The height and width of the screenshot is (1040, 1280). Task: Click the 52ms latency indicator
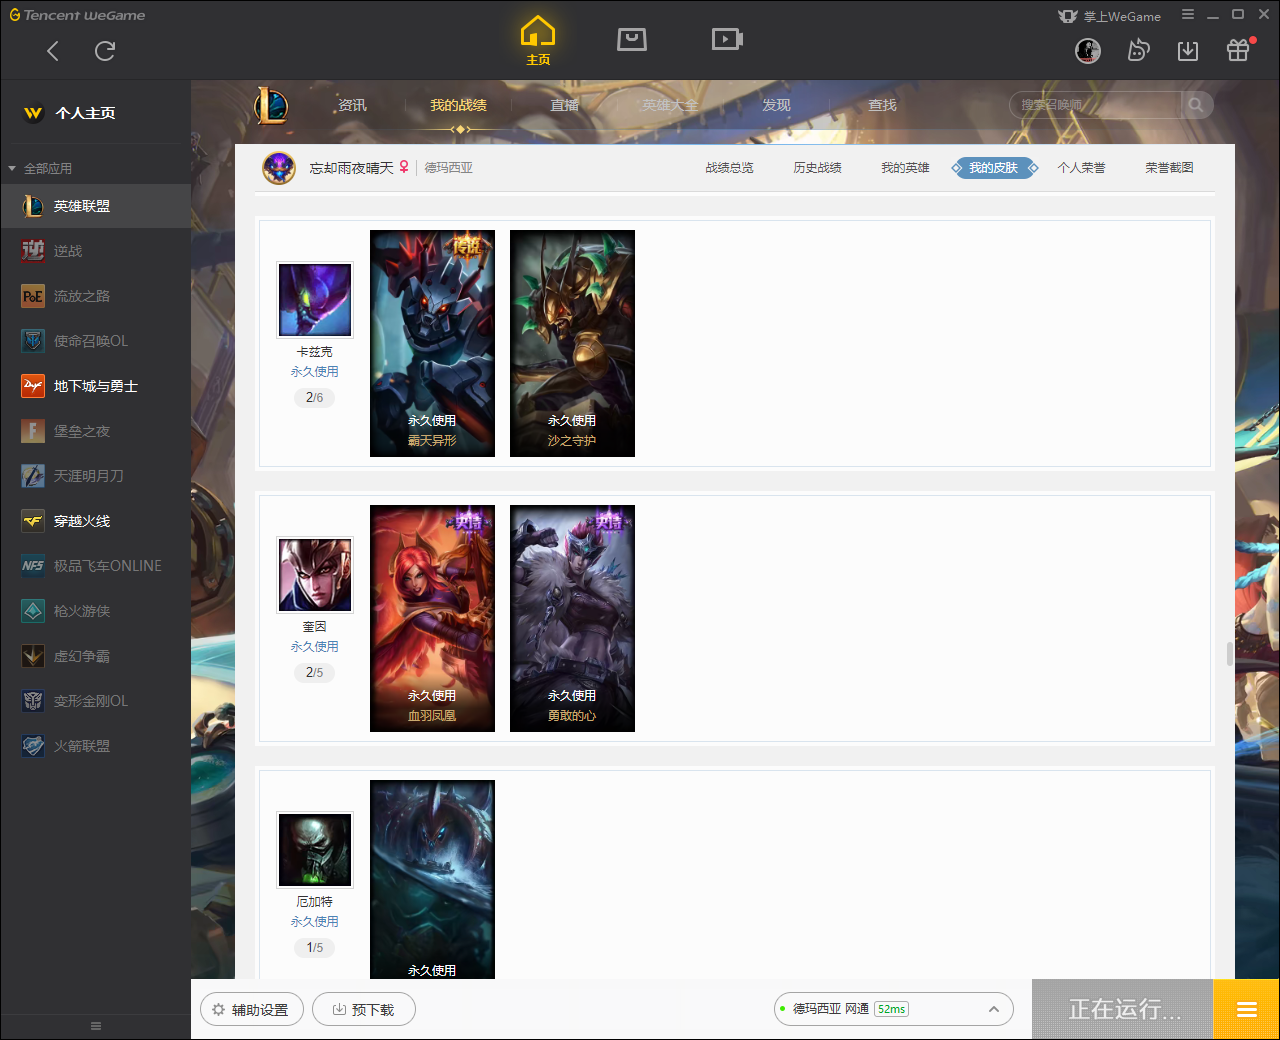tap(891, 1009)
